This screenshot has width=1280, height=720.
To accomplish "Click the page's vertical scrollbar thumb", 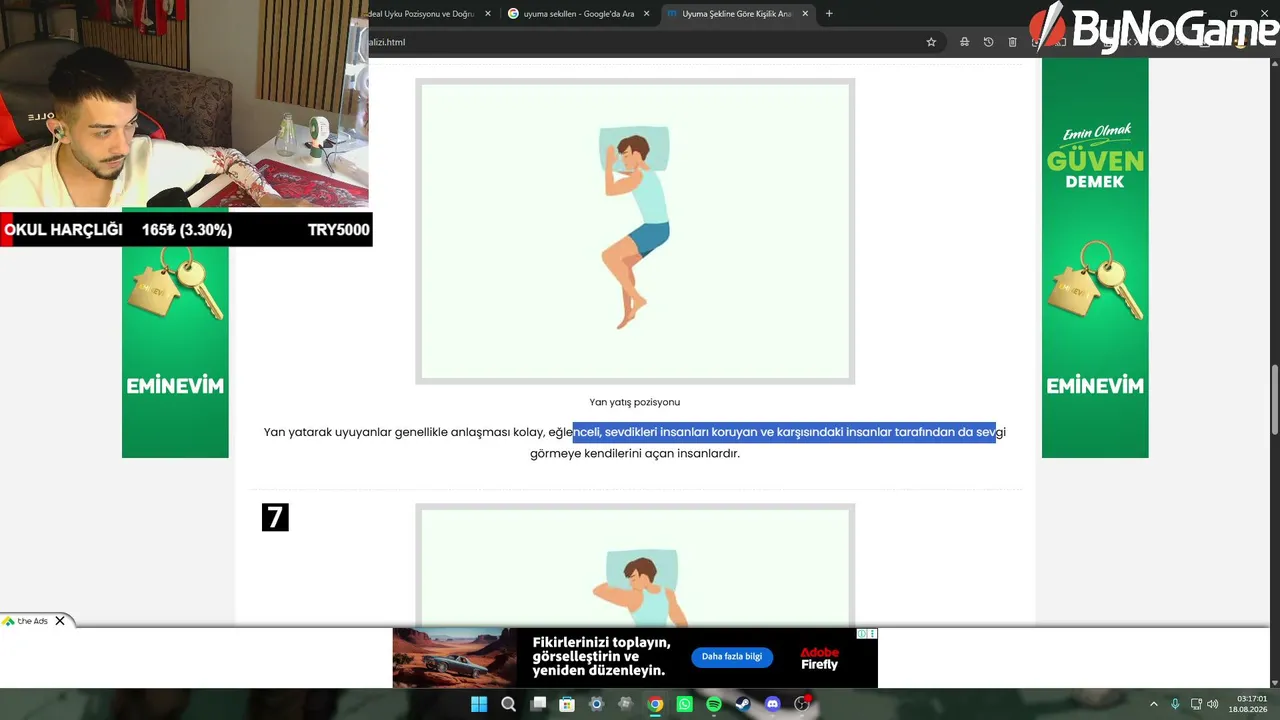I will 1274,400.
